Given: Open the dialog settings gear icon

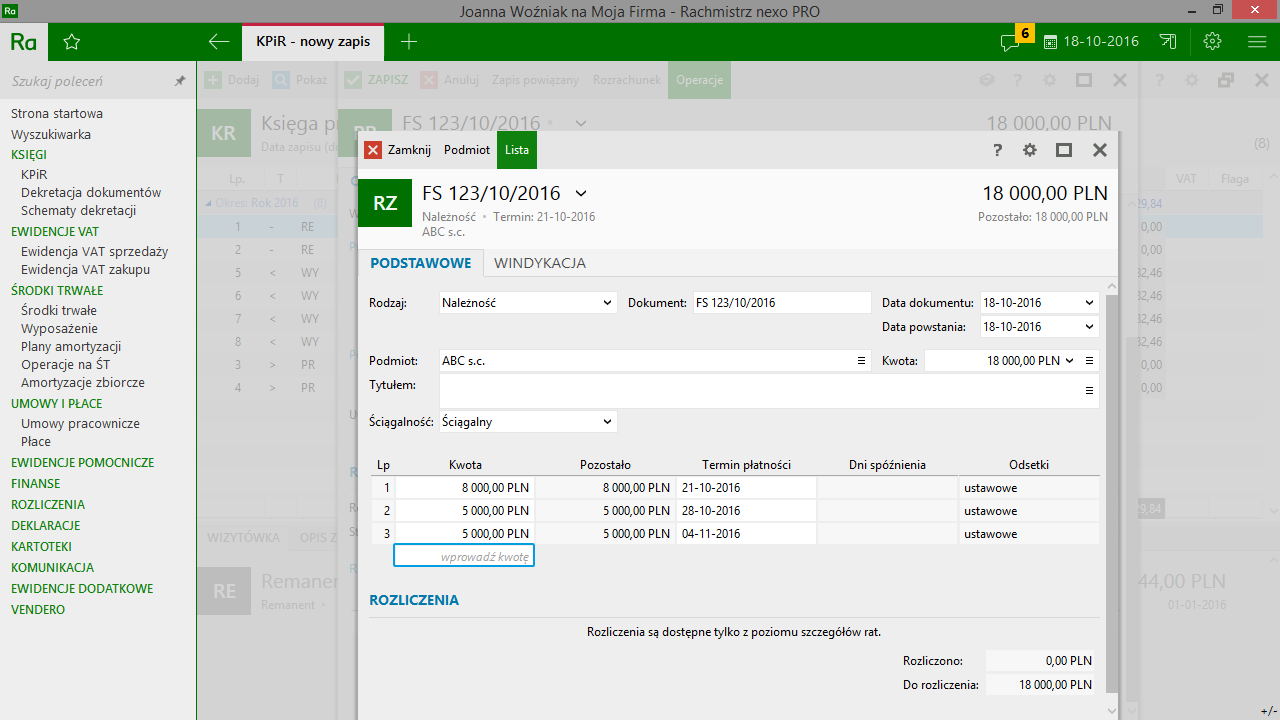Looking at the screenshot, I should click(1030, 150).
